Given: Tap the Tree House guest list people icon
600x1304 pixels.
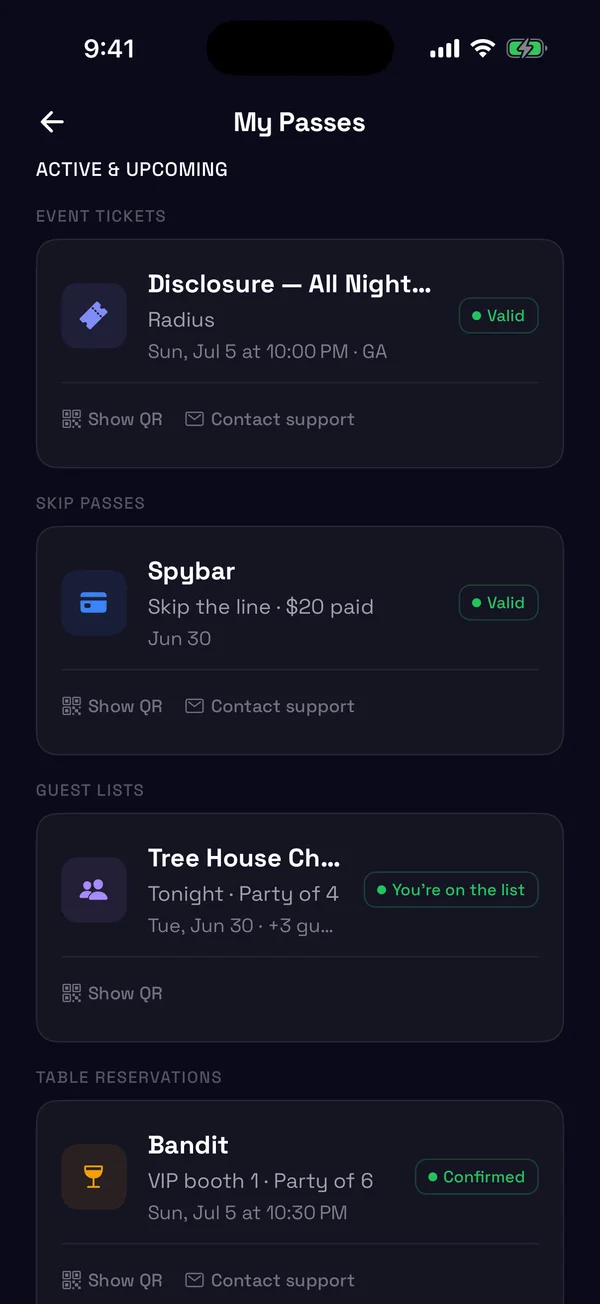Looking at the screenshot, I should (x=94, y=890).
